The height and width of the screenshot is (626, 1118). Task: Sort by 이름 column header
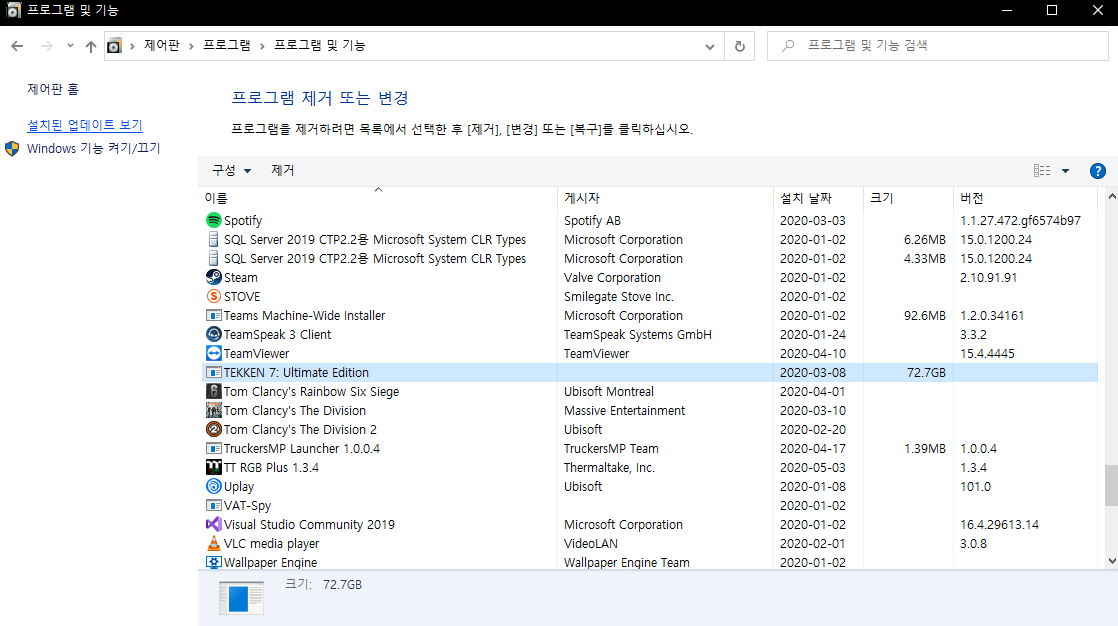[x=378, y=197]
